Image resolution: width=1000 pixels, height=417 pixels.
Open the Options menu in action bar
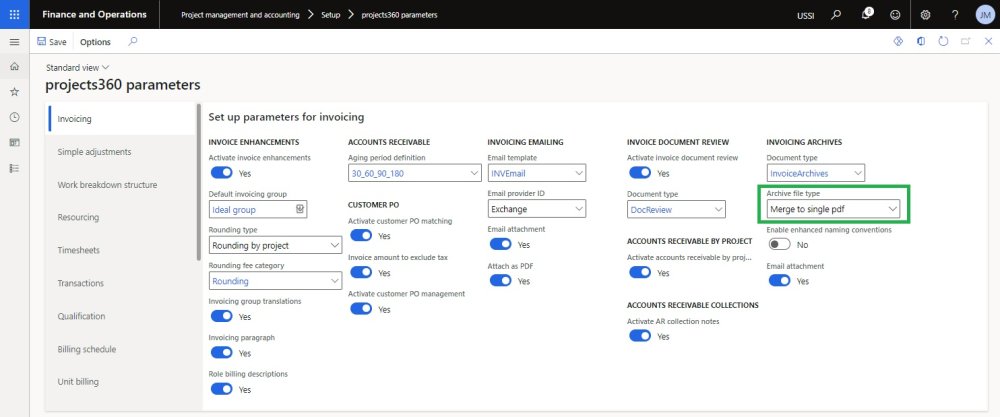click(95, 42)
